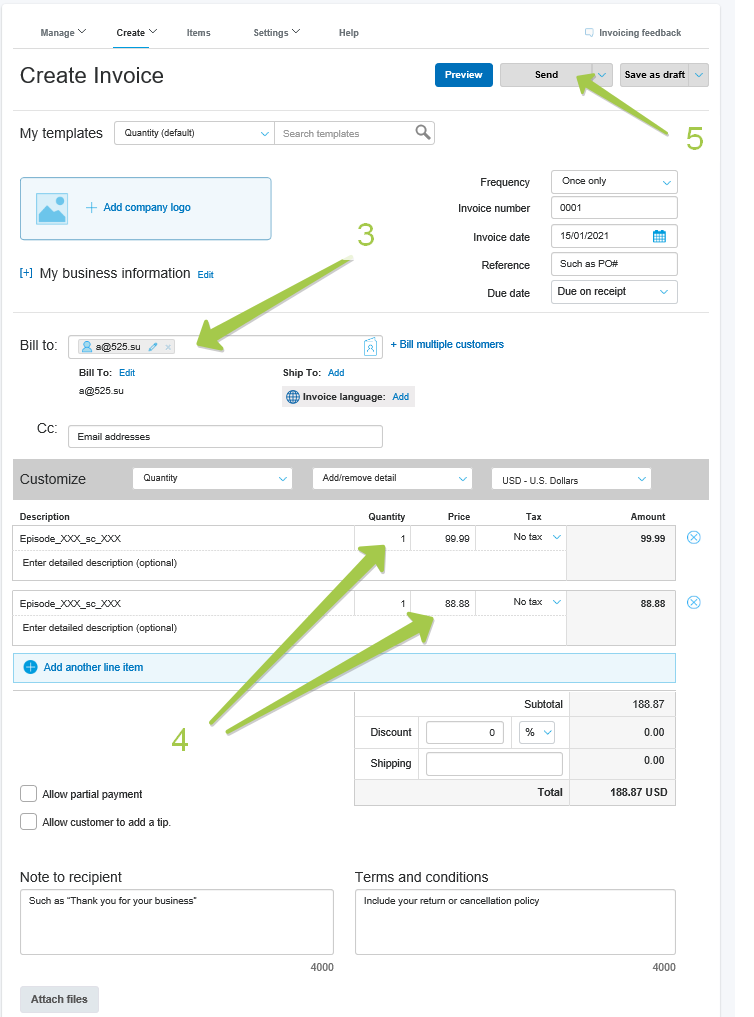Remove the 99.99 line item
The height and width of the screenshot is (1017, 754).
[694, 538]
